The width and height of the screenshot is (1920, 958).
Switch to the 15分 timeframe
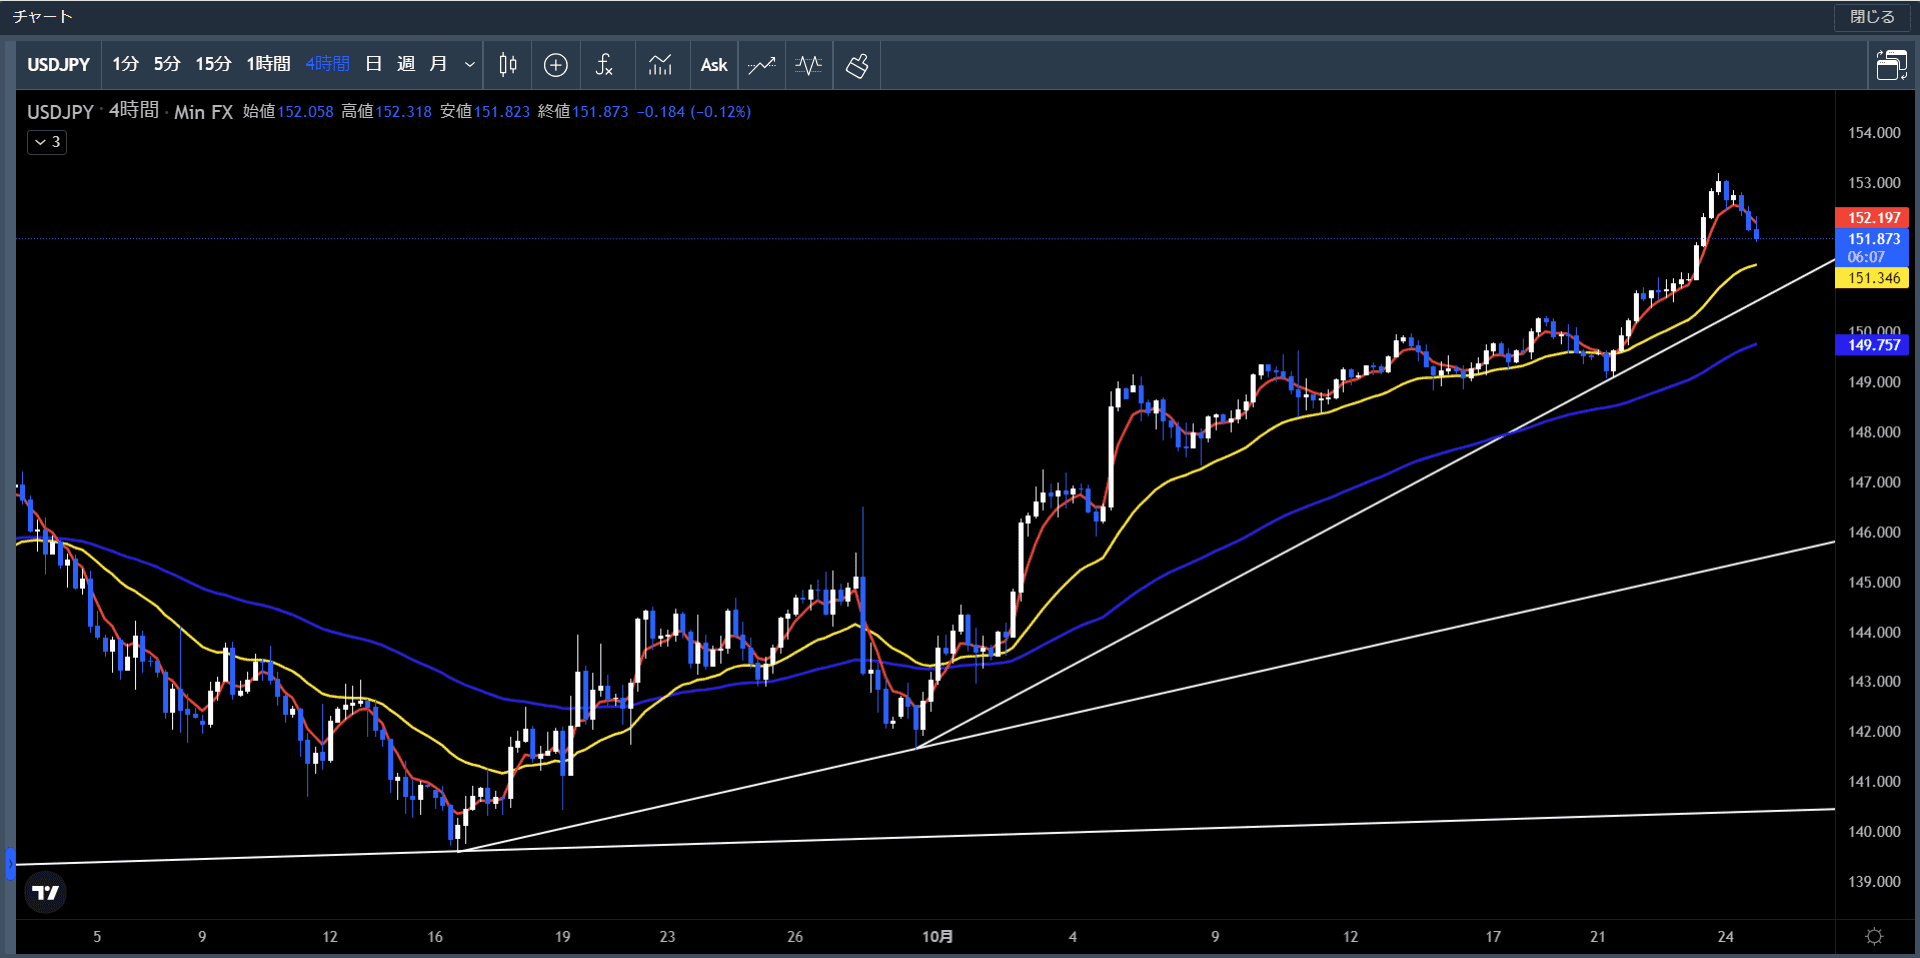point(213,64)
